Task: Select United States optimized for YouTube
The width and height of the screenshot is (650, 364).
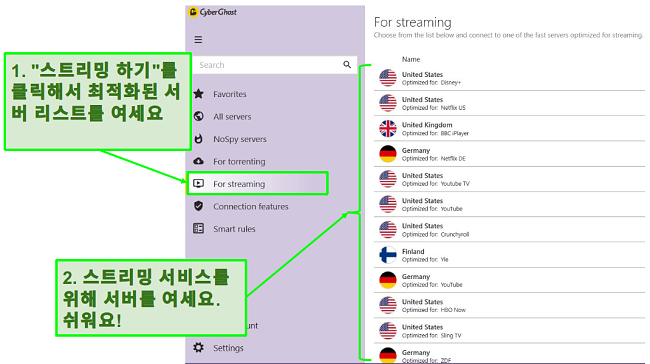Action: (509, 205)
